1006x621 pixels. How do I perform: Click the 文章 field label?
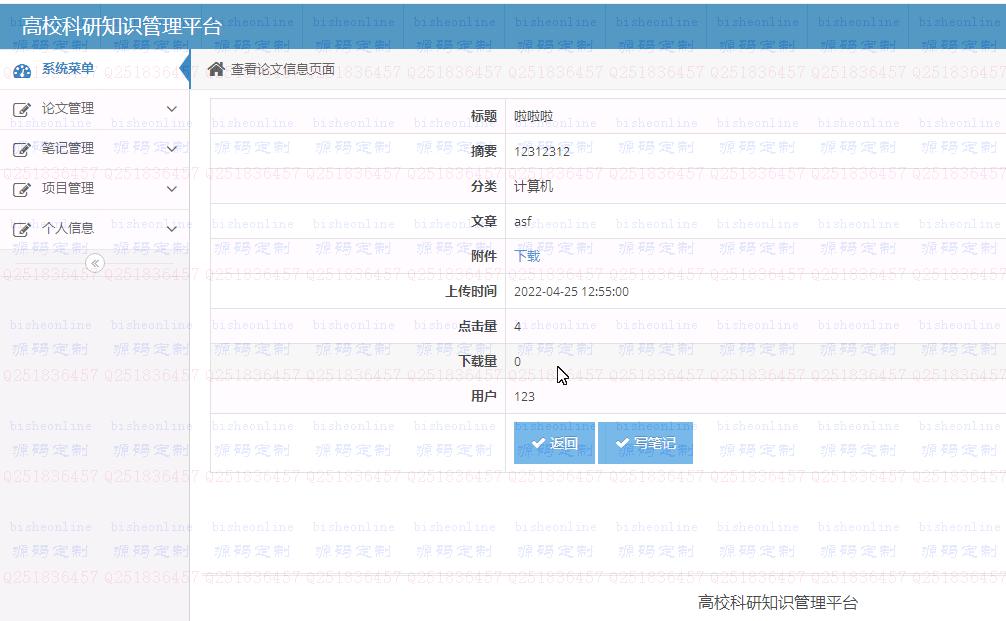[x=484, y=221]
